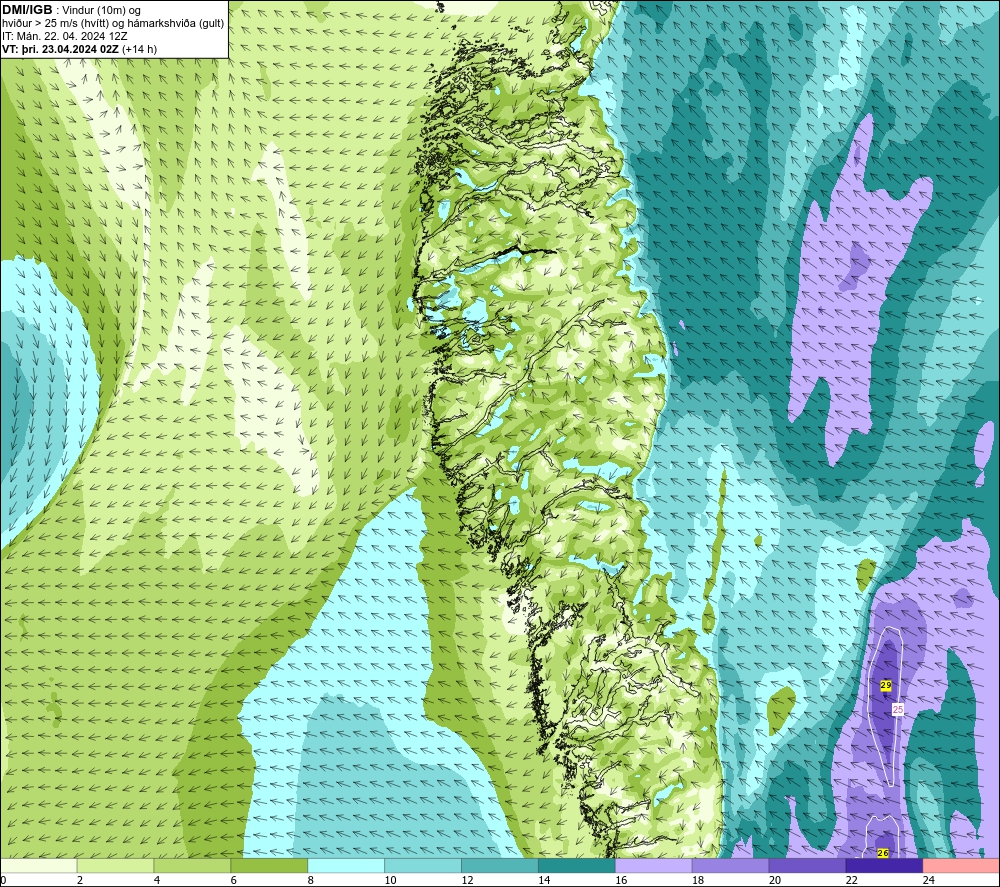Click the legend number 12
The height and width of the screenshot is (887, 1000).
(467, 880)
